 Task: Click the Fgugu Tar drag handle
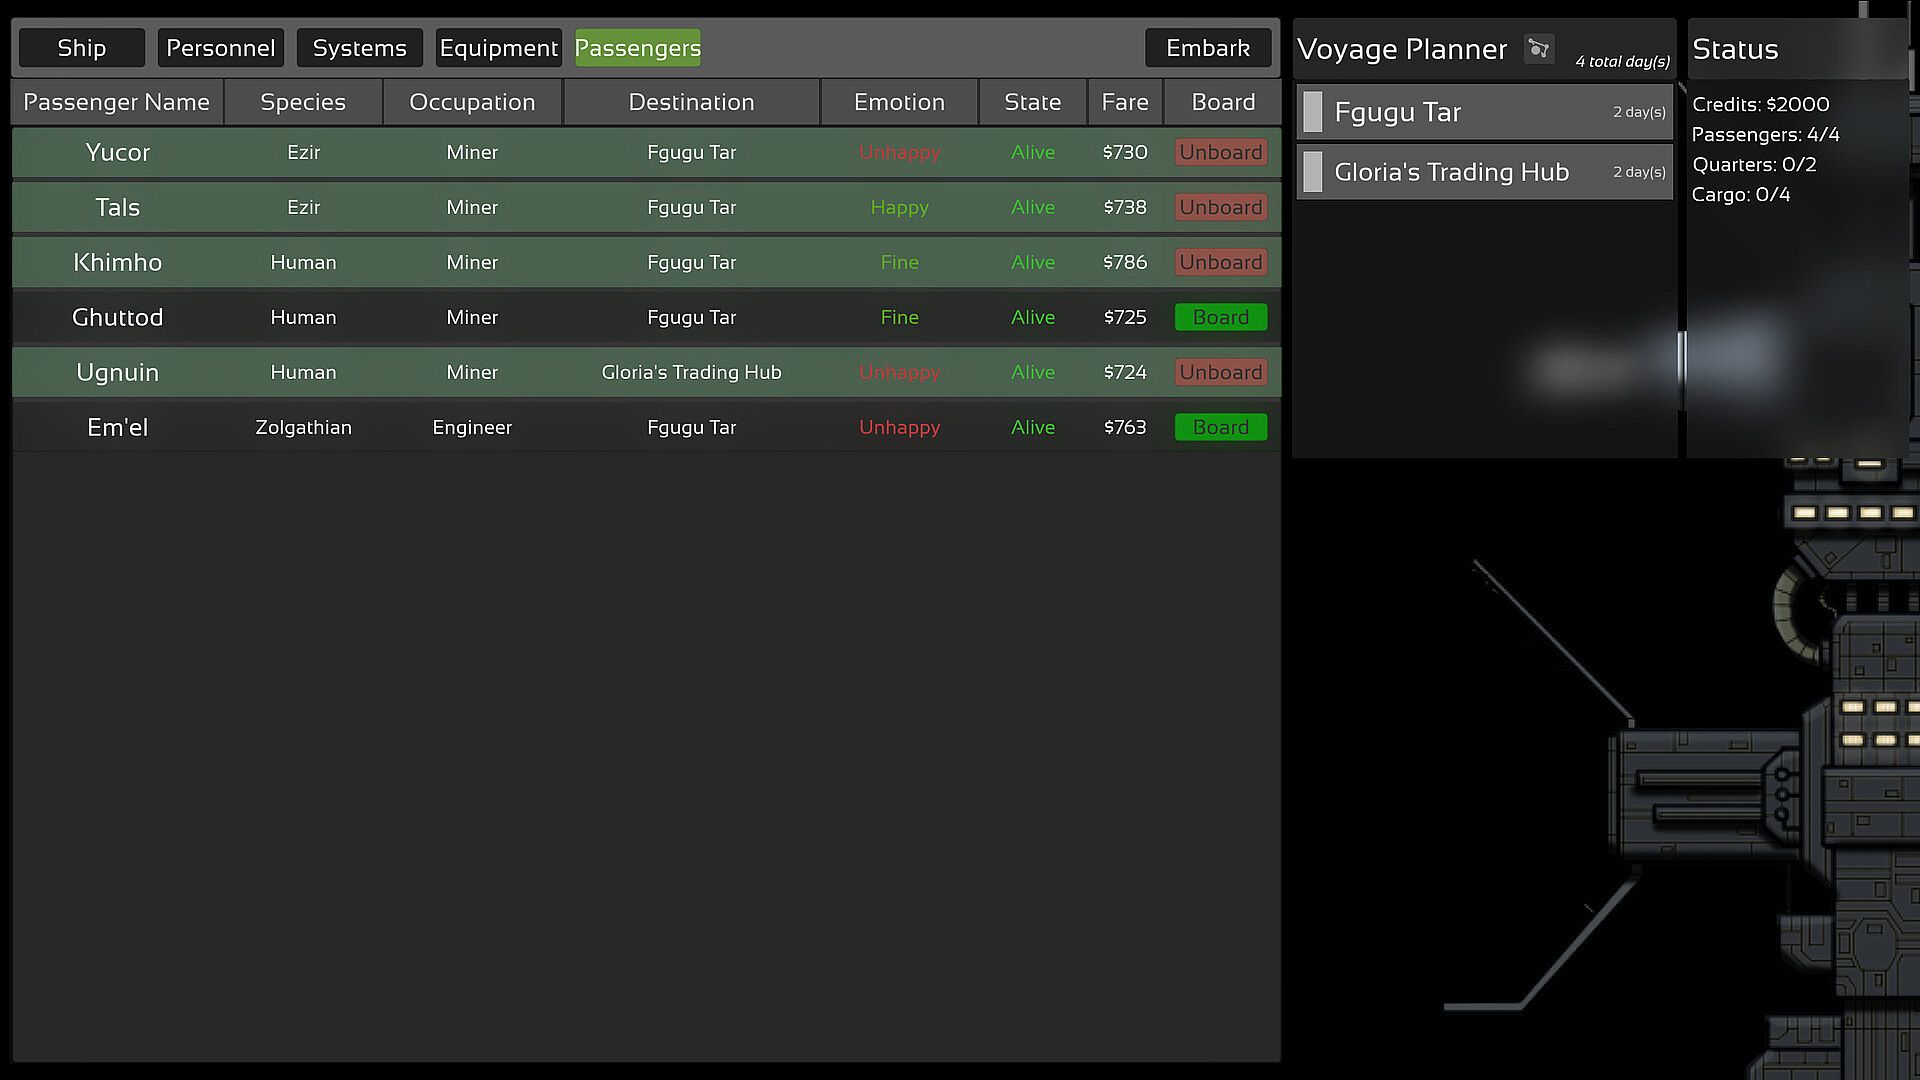(x=1313, y=112)
